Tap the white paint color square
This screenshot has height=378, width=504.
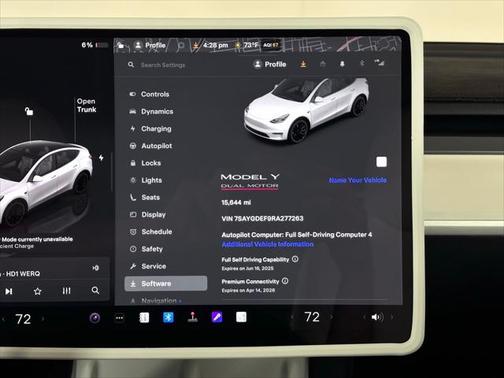pyautogui.click(x=381, y=162)
